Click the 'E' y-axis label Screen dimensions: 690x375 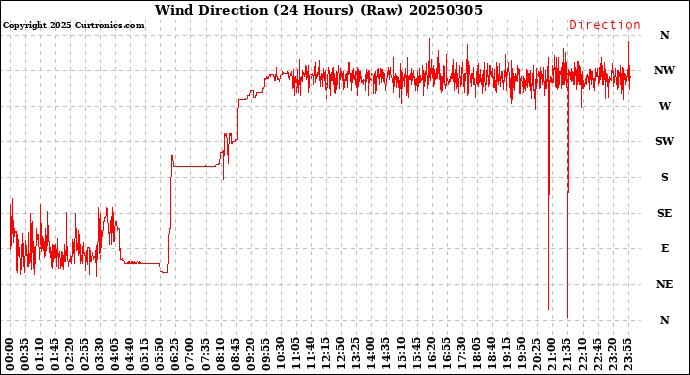(664, 248)
